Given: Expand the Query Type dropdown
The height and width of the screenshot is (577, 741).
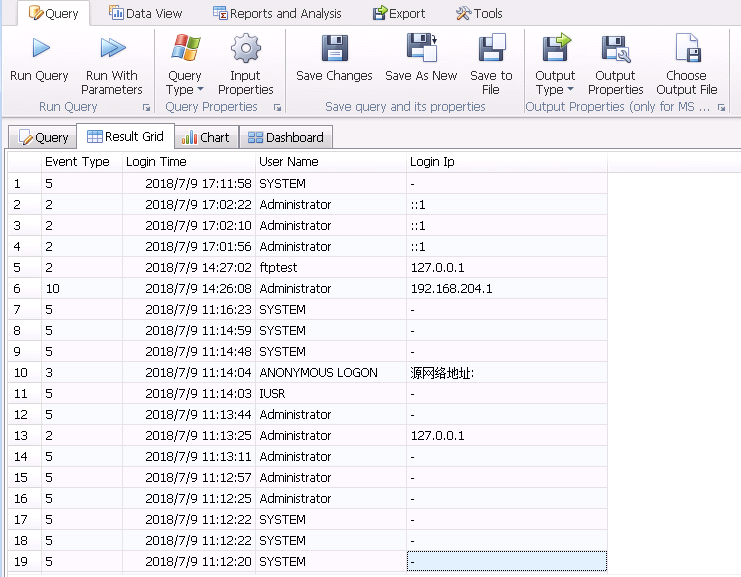Looking at the screenshot, I should [184, 82].
